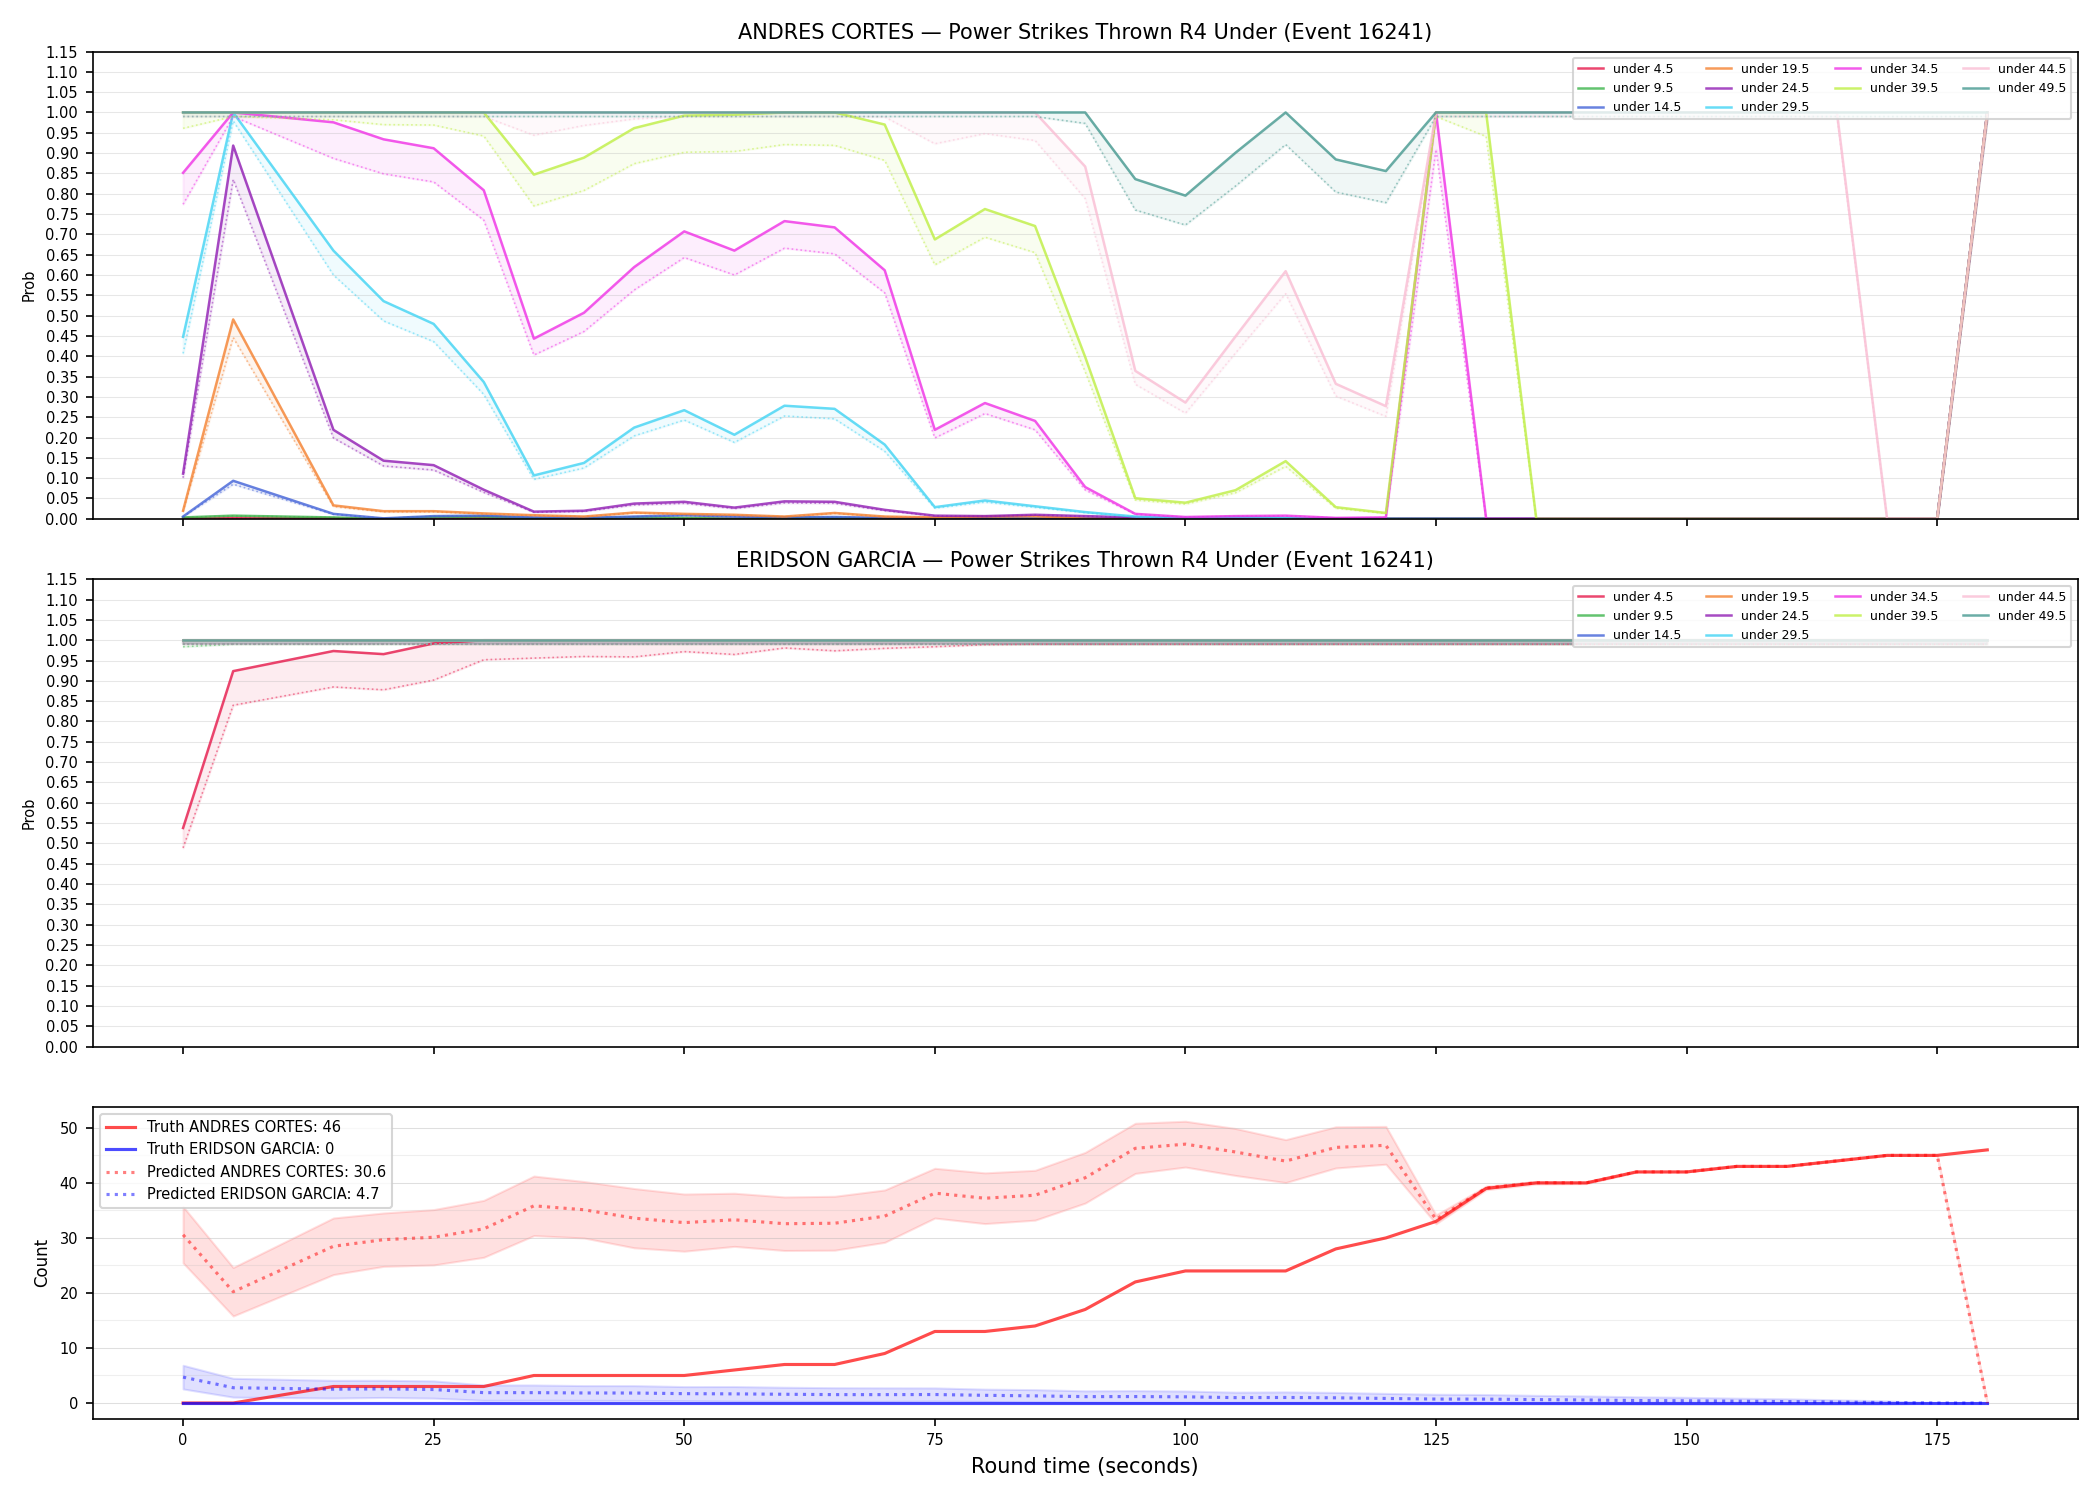Click the ERIDSON GARCIA chart title
The height and width of the screenshot is (1500, 2100).
1084,560
